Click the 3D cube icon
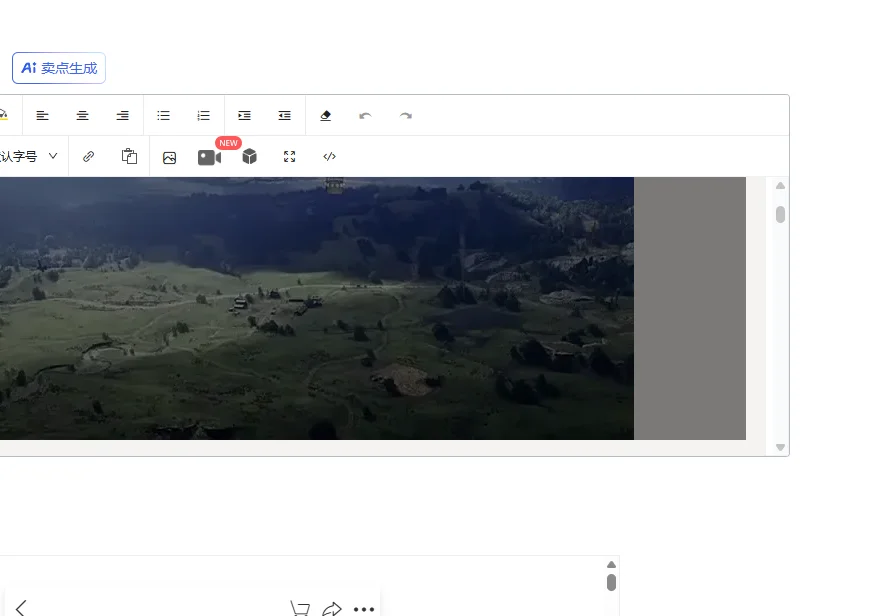Image resolution: width=872 pixels, height=616 pixels. [x=250, y=157]
